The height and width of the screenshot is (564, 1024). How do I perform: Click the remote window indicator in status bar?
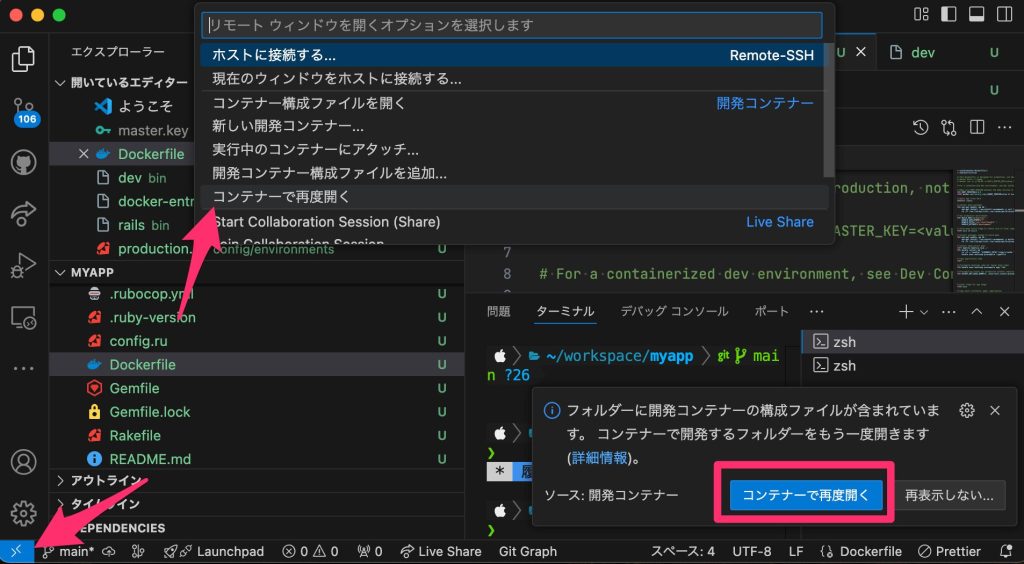15,551
